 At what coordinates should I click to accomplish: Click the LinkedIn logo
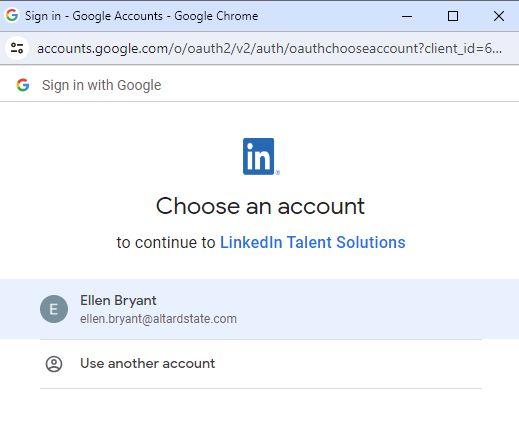click(x=261, y=156)
